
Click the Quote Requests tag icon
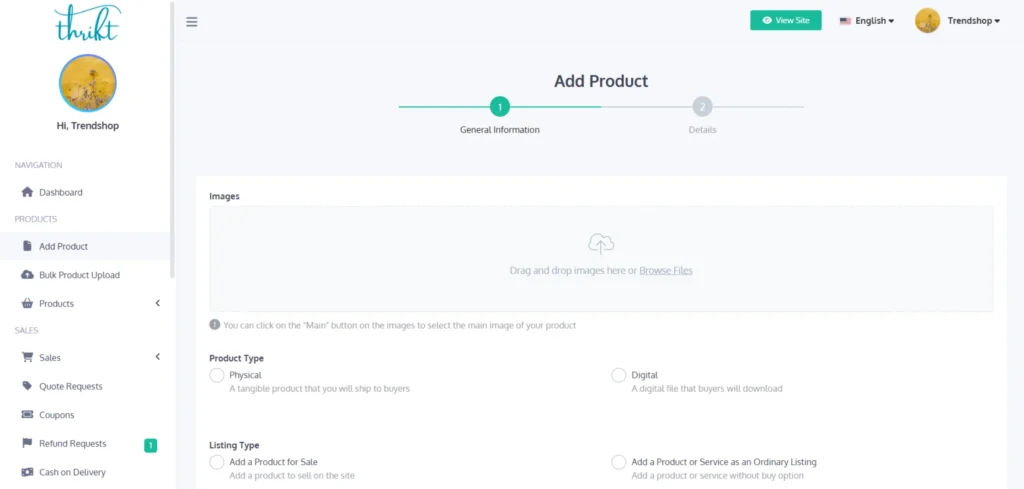tap(27, 386)
